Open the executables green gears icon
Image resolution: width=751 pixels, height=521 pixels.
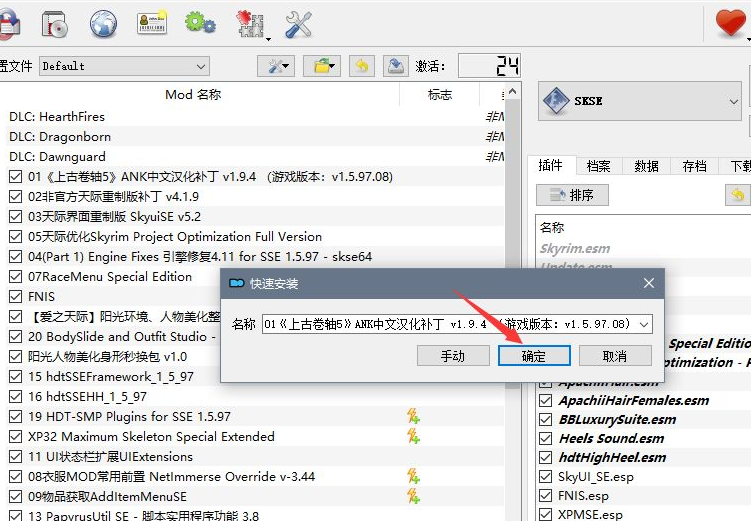point(200,23)
